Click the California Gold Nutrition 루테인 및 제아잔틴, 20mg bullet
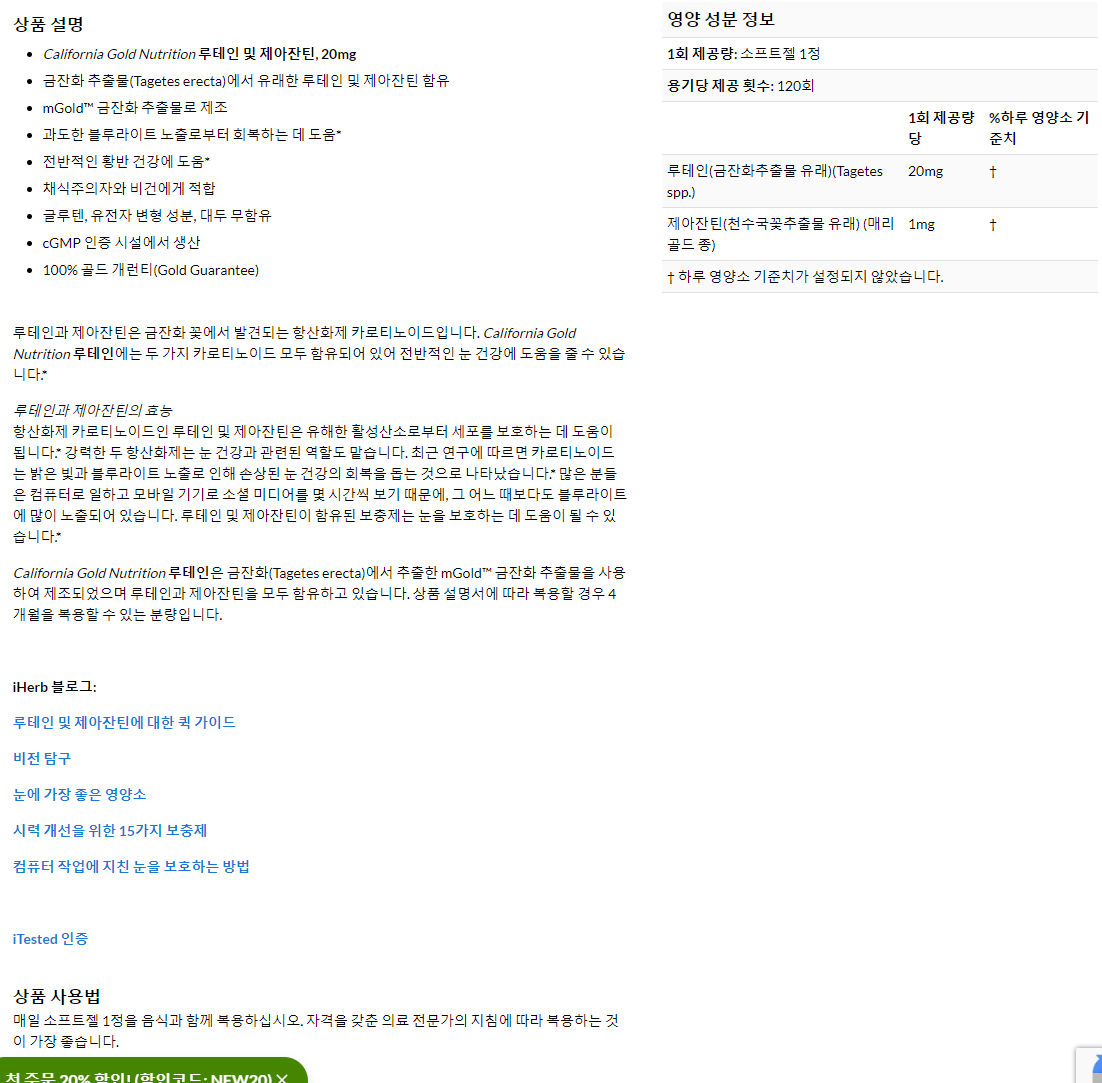Image resolution: width=1102 pixels, height=1083 pixels. (200, 54)
